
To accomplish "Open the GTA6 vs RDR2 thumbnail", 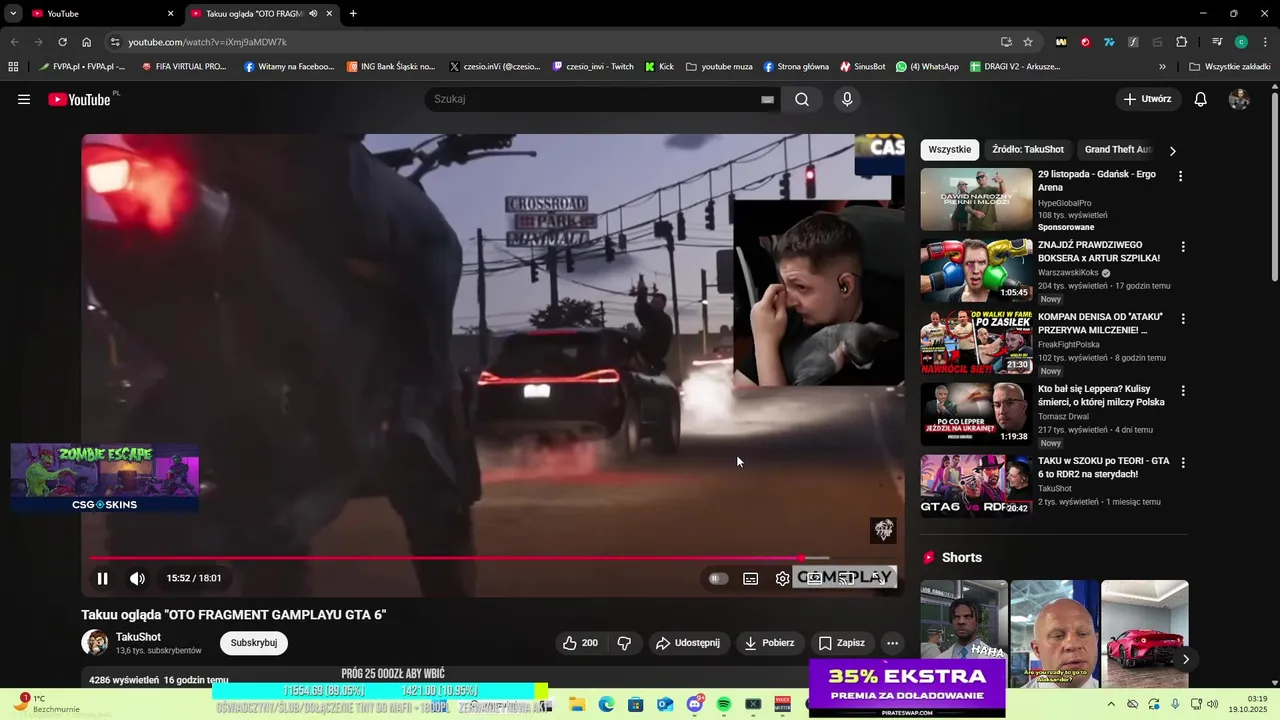I will pyautogui.click(x=976, y=486).
